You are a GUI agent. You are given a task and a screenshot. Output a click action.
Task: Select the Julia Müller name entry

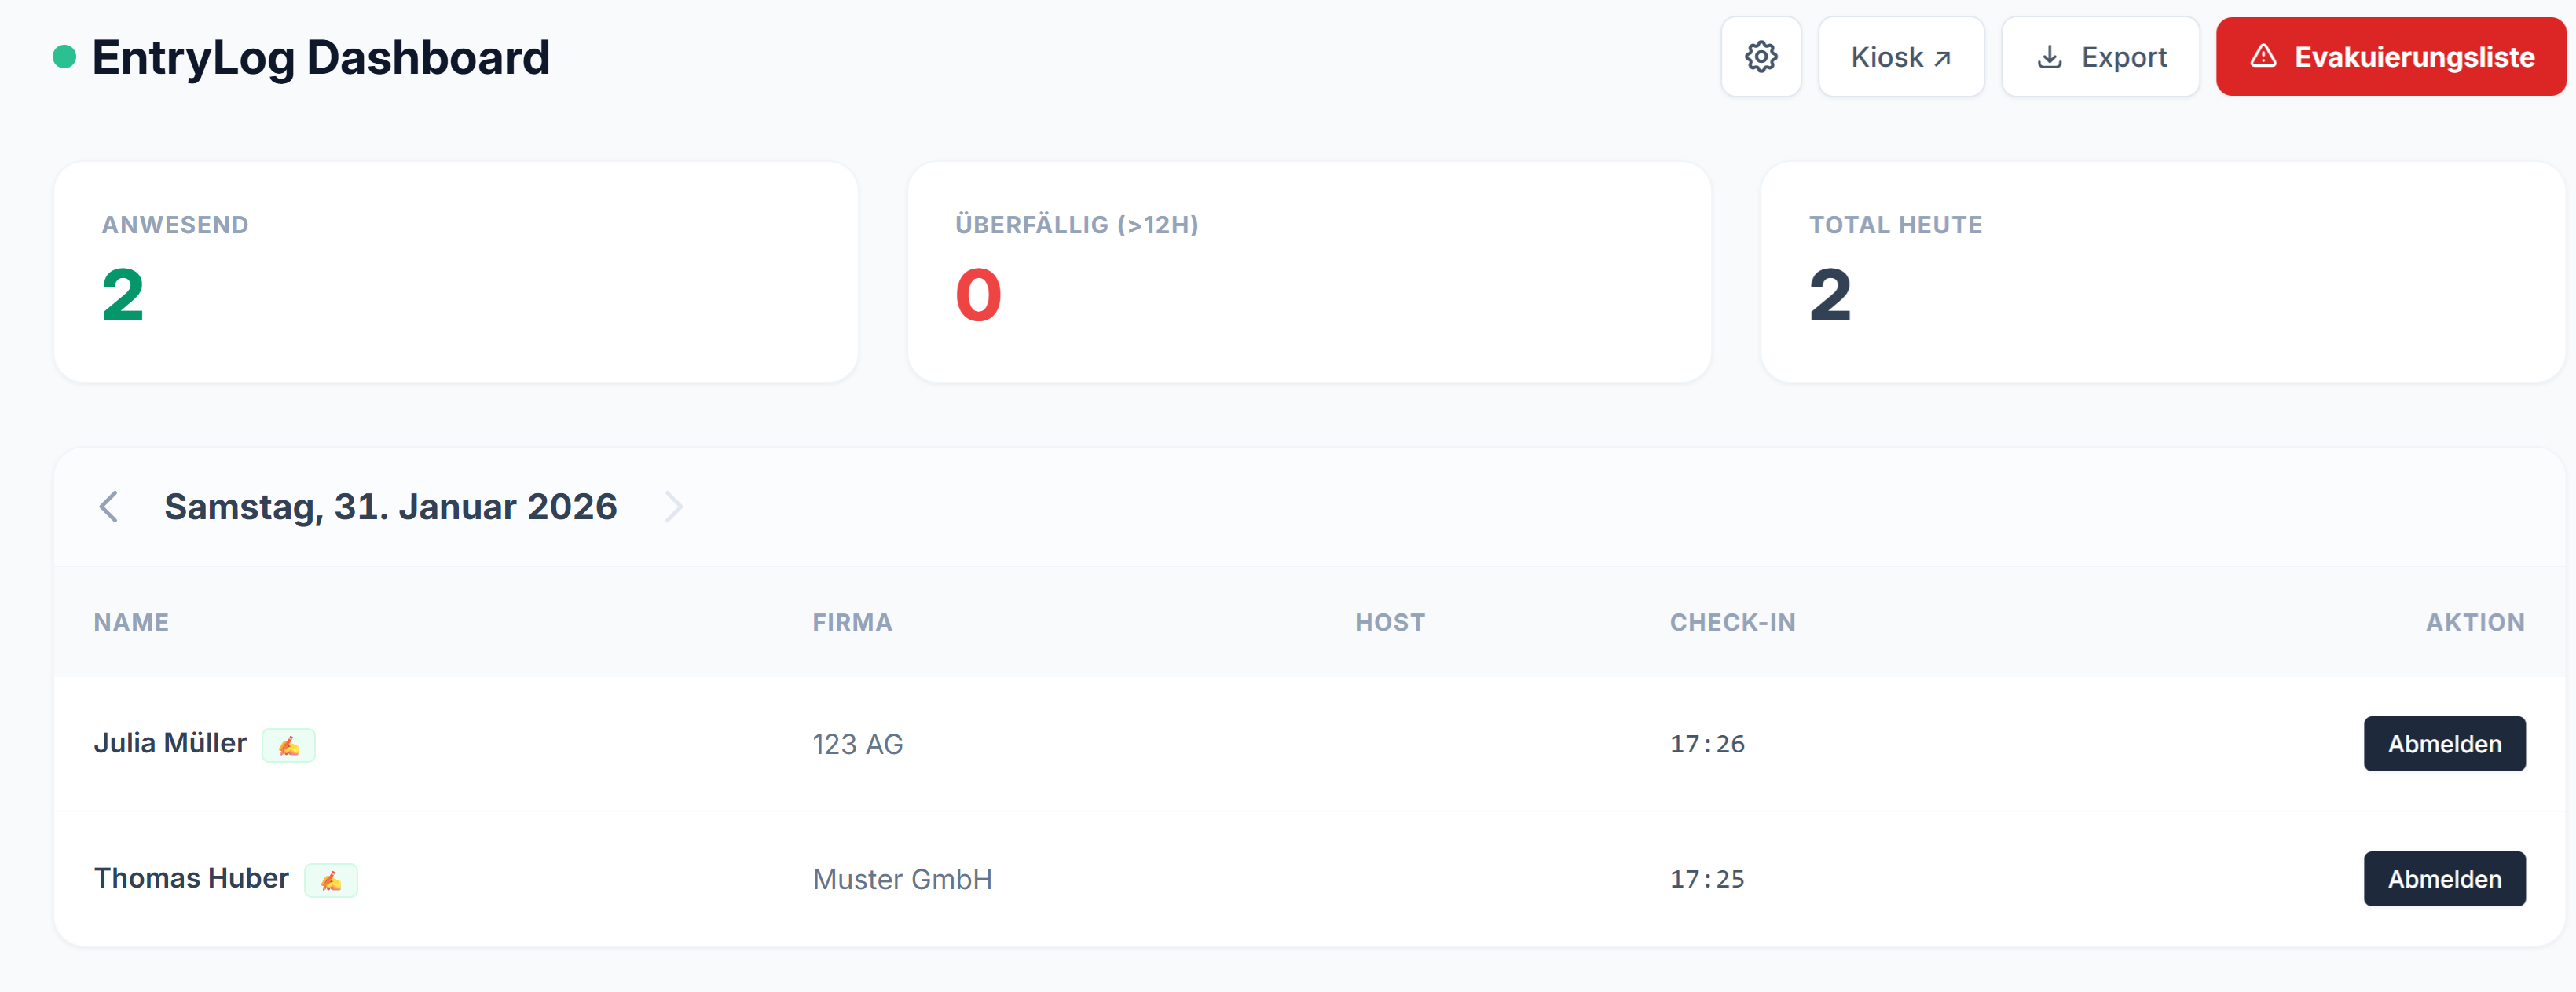(170, 743)
